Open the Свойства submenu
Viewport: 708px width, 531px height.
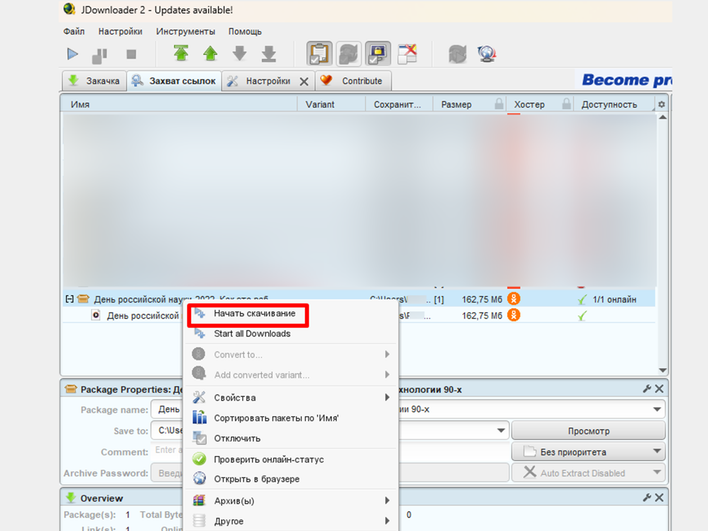(291, 397)
